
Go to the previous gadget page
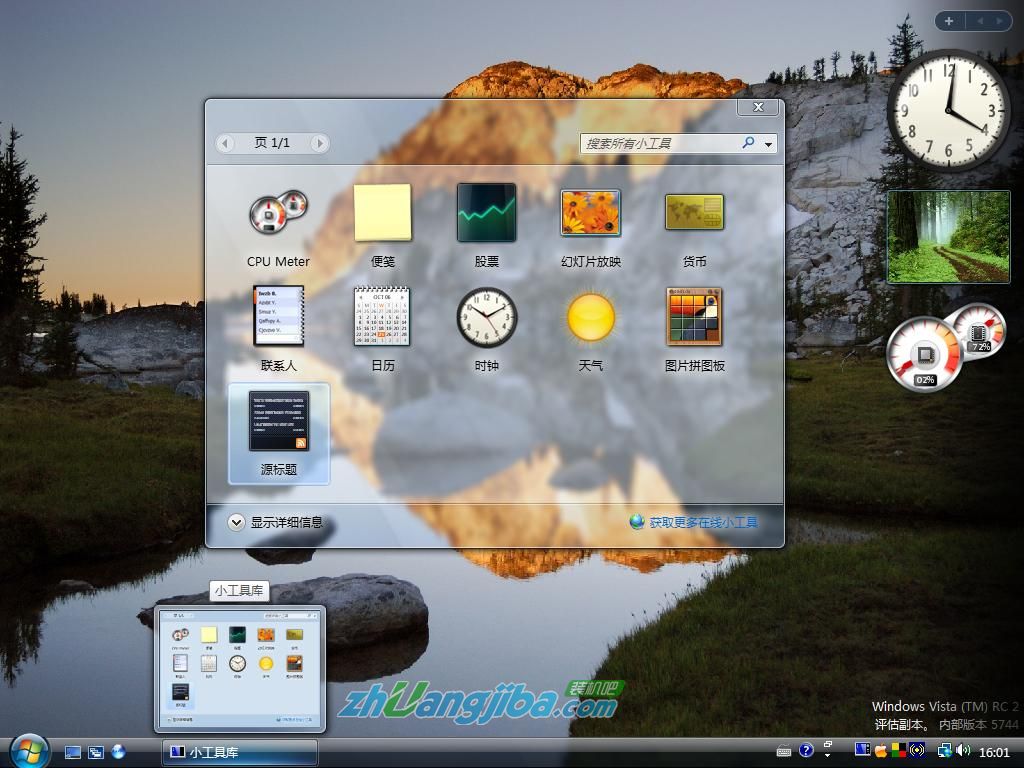pos(226,144)
